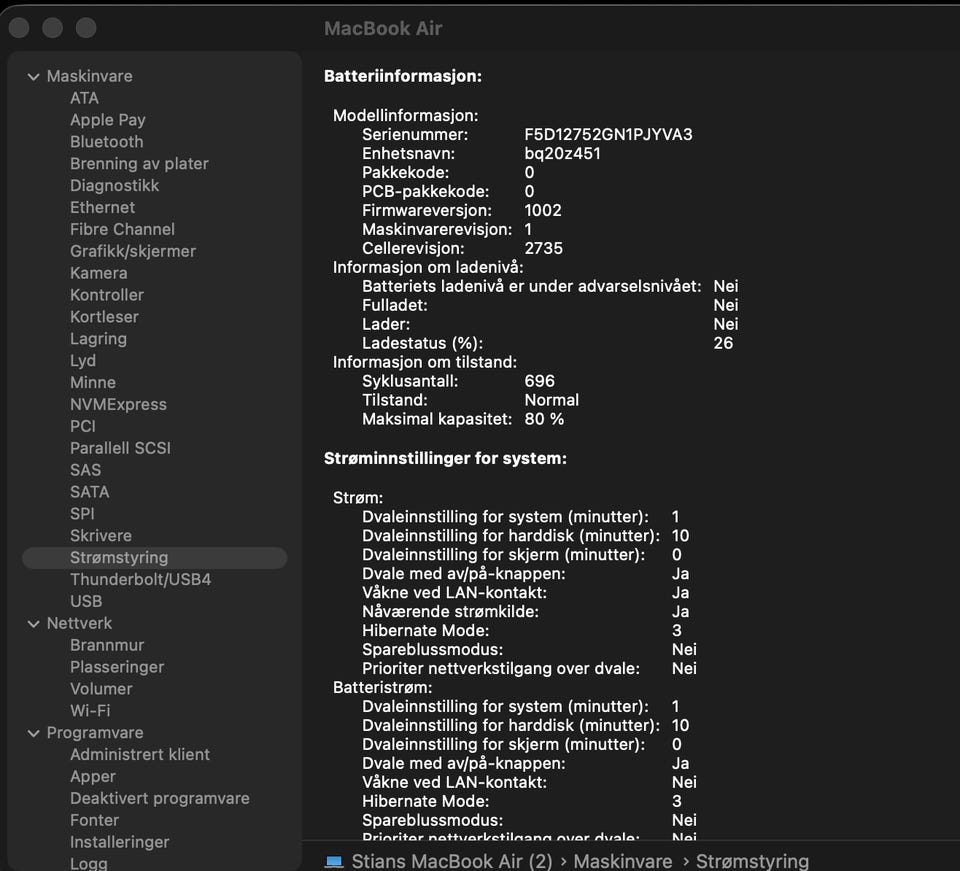Open Kontroller entry
Screen dimensions: 960x871
click(107, 295)
